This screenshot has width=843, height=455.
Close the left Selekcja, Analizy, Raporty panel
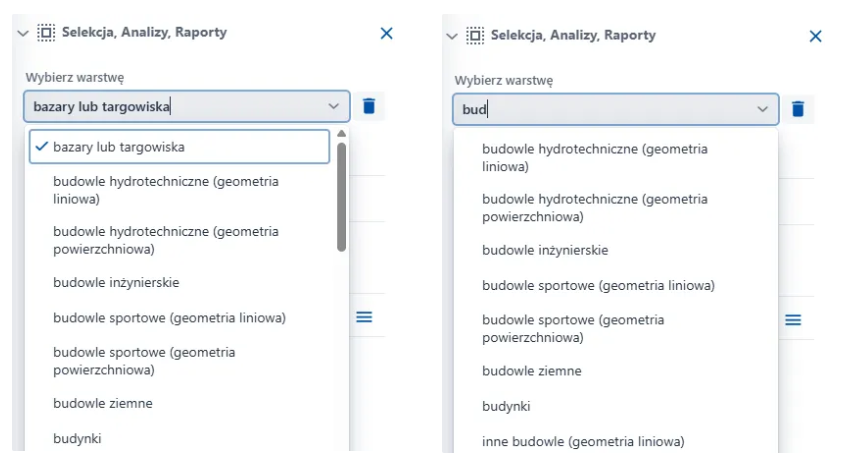(387, 33)
